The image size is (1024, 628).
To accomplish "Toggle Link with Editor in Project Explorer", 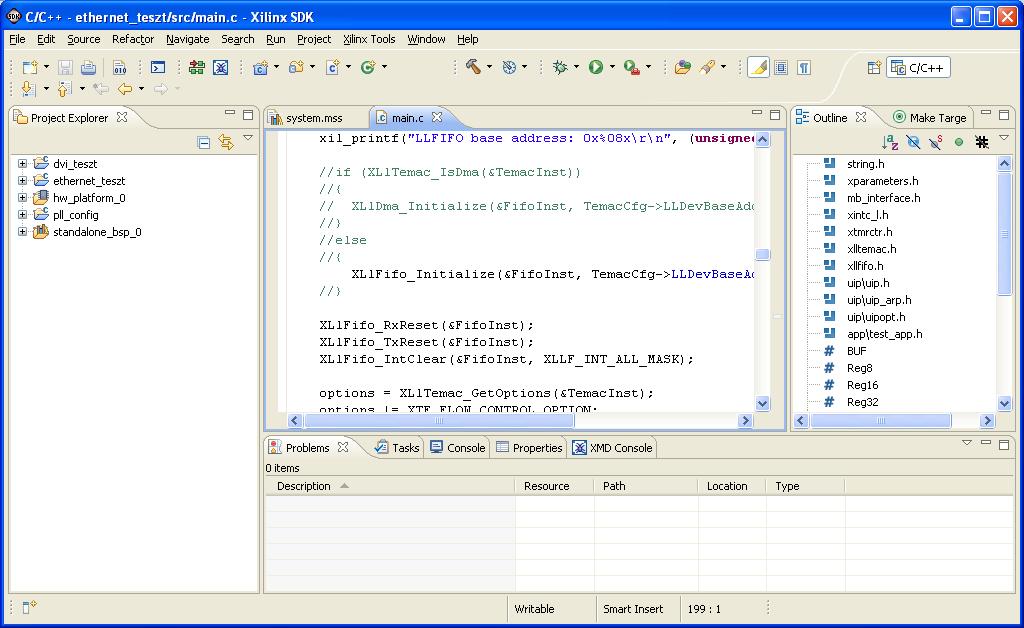I will point(226,142).
